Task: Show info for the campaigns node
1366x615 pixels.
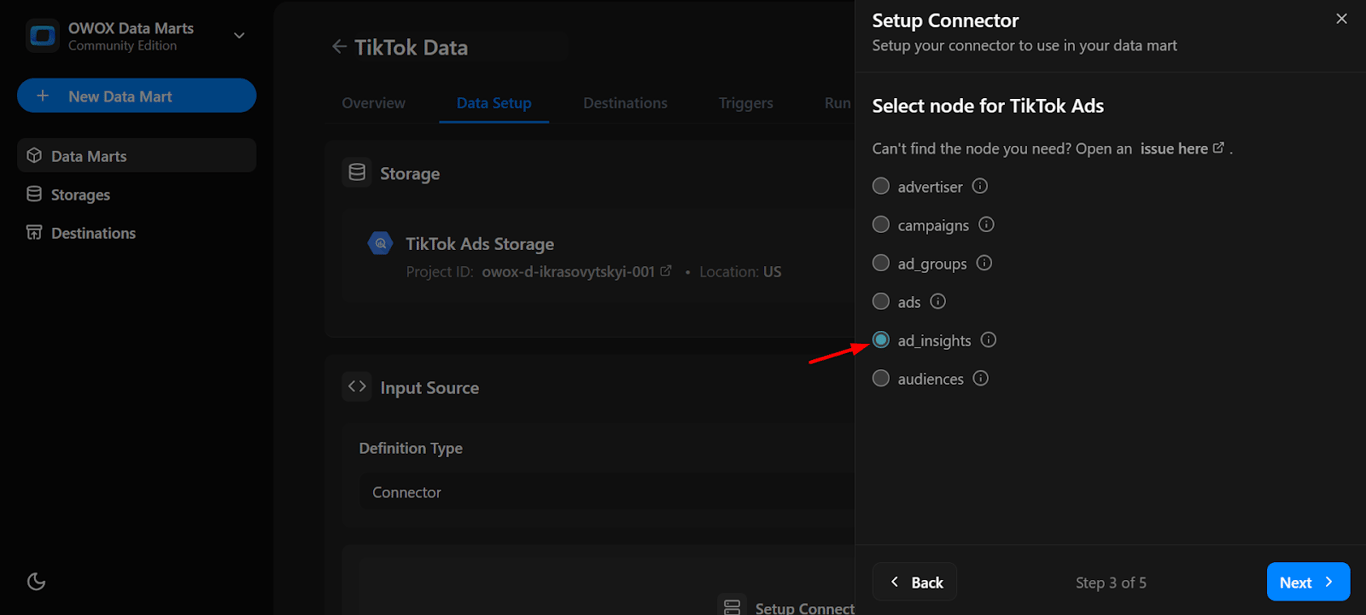Action: tap(986, 224)
